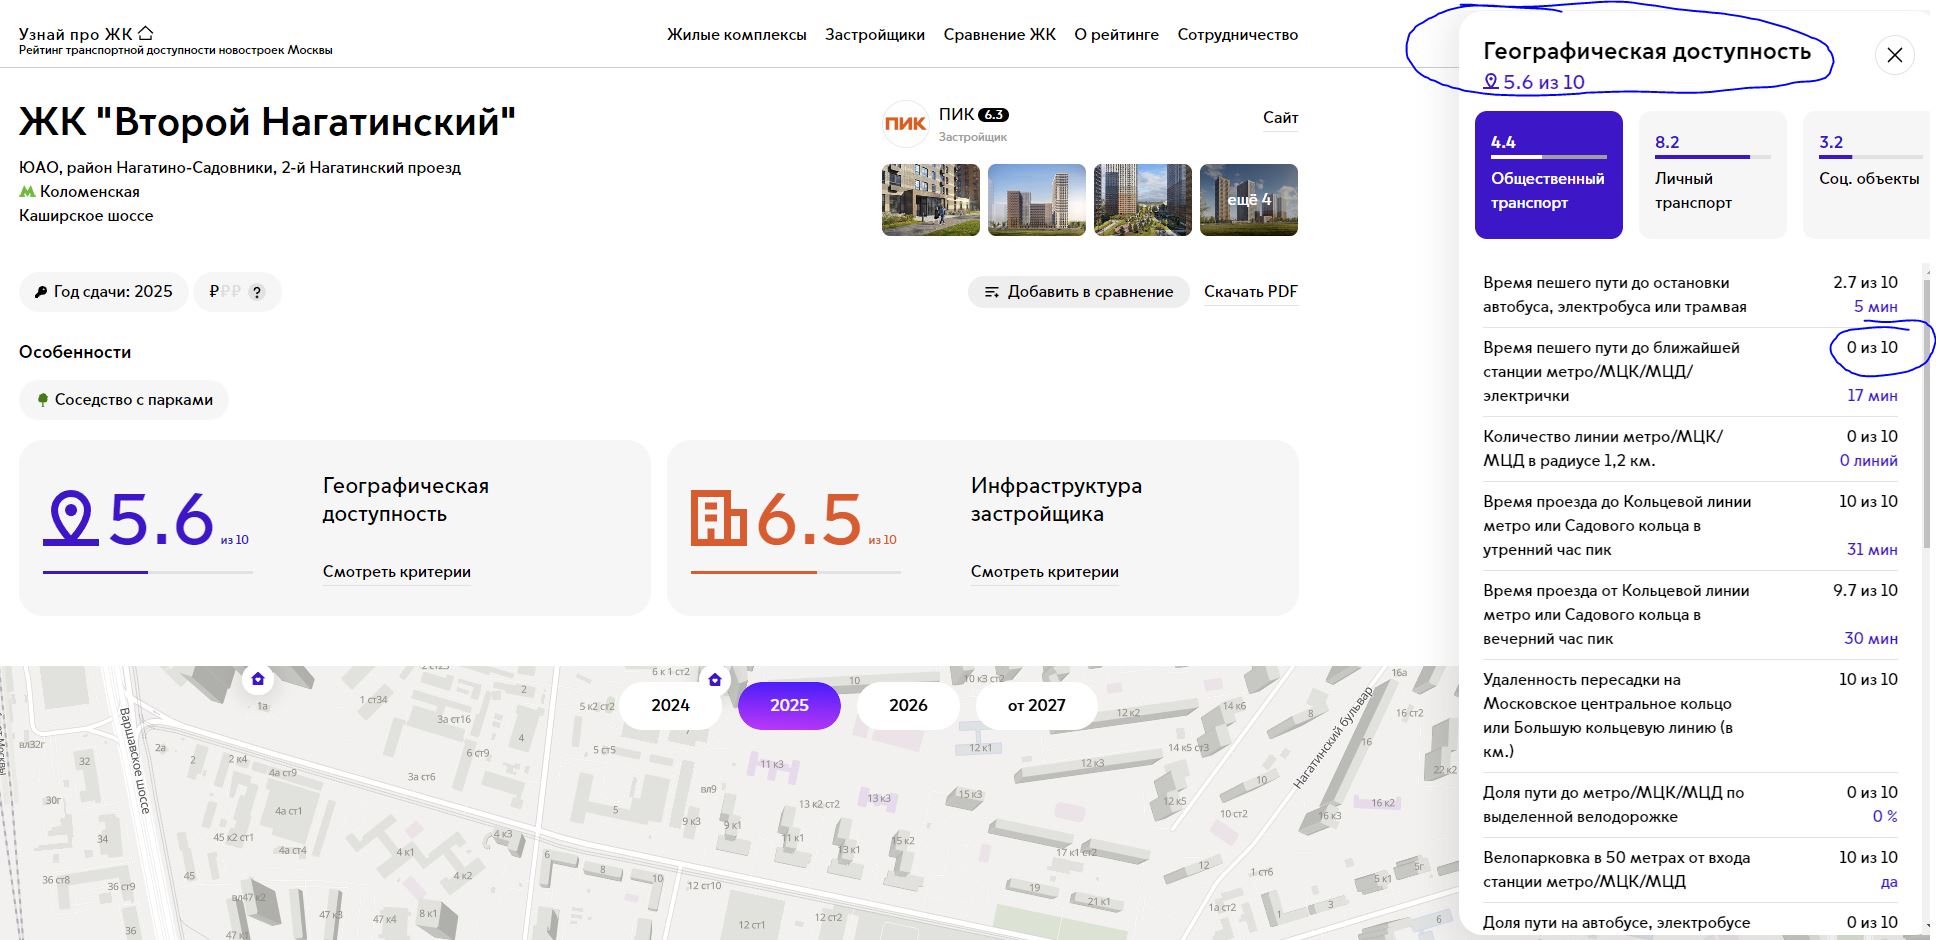Click Добавить в сравнение button
The height and width of the screenshot is (940, 1936).
1079,292
